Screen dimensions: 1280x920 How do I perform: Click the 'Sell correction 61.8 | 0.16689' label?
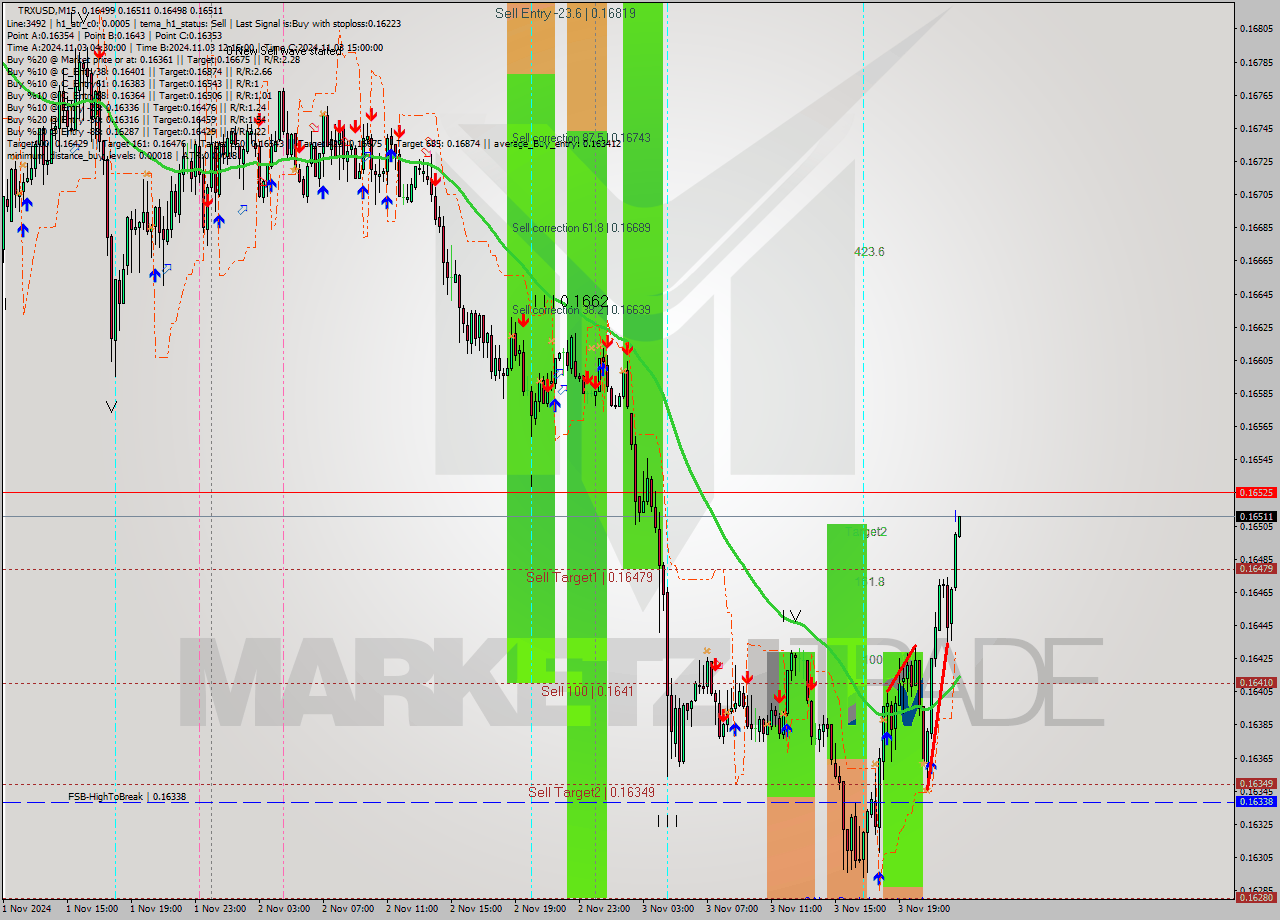click(x=581, y=228)
